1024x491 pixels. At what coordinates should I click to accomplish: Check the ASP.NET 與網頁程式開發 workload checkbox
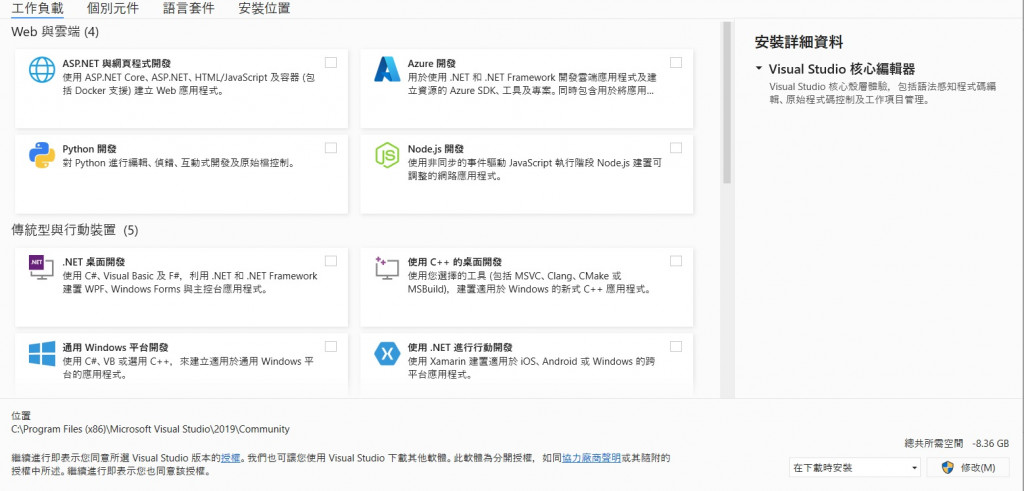pyautogui.click(x=331, y=63)
